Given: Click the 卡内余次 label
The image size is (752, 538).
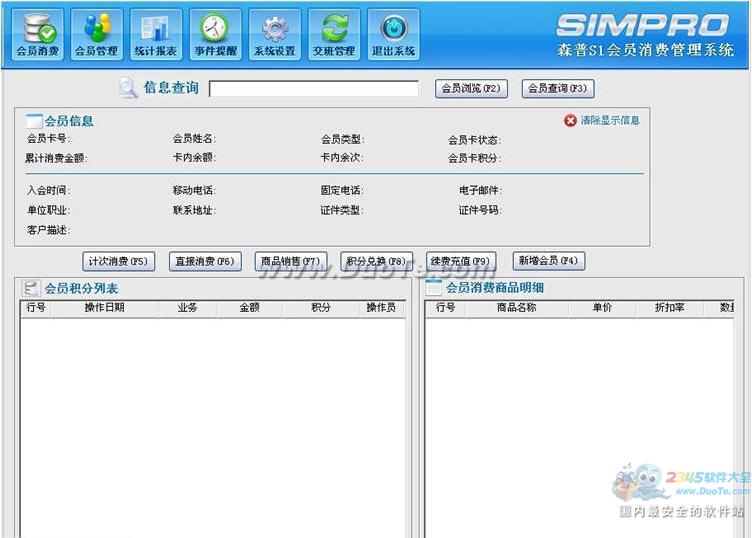Looking at the screenshot, I should (342, 157).
